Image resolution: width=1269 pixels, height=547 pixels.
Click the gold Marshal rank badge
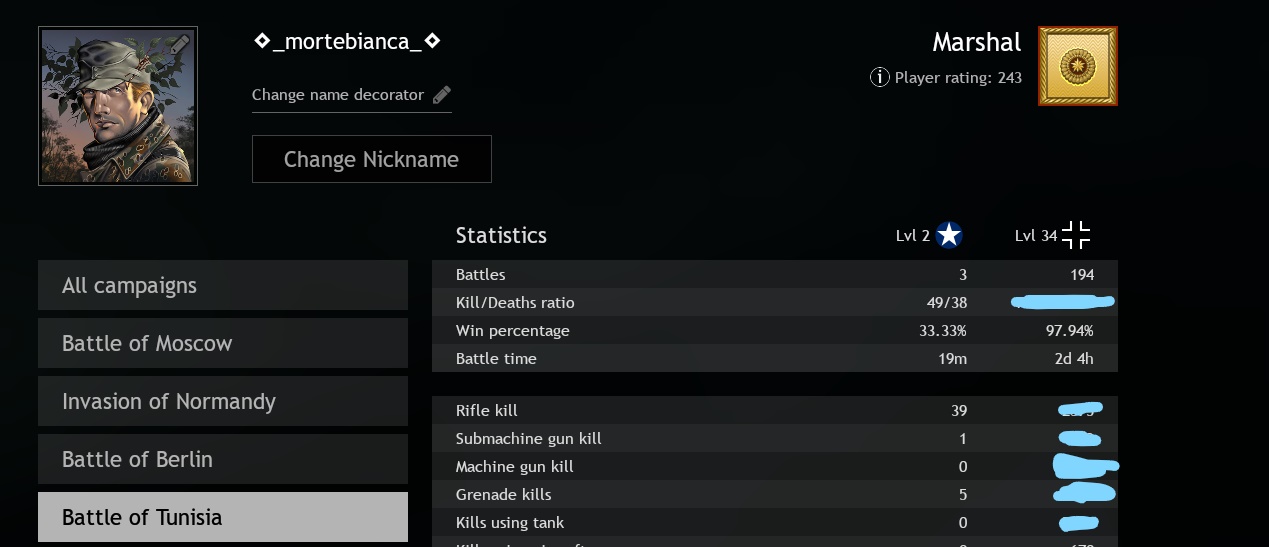click(x=1077, y=66)
